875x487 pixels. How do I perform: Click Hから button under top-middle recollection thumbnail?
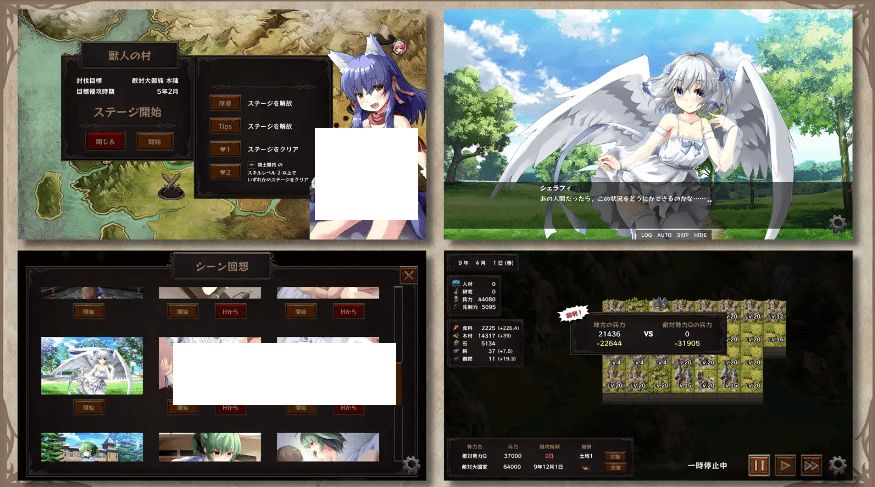coord(230,311)
